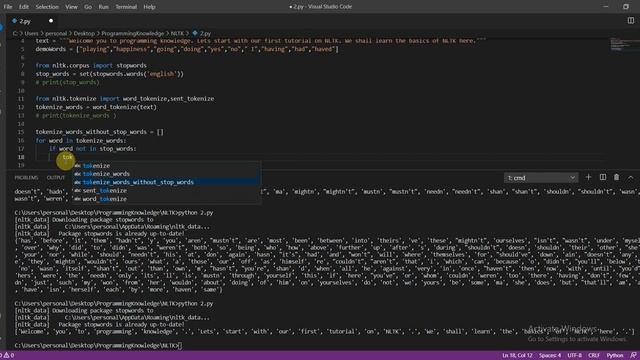Screen dimensions: 640x360
Task: Click line 5 demoWords list
Action: (x=187, y=49)
